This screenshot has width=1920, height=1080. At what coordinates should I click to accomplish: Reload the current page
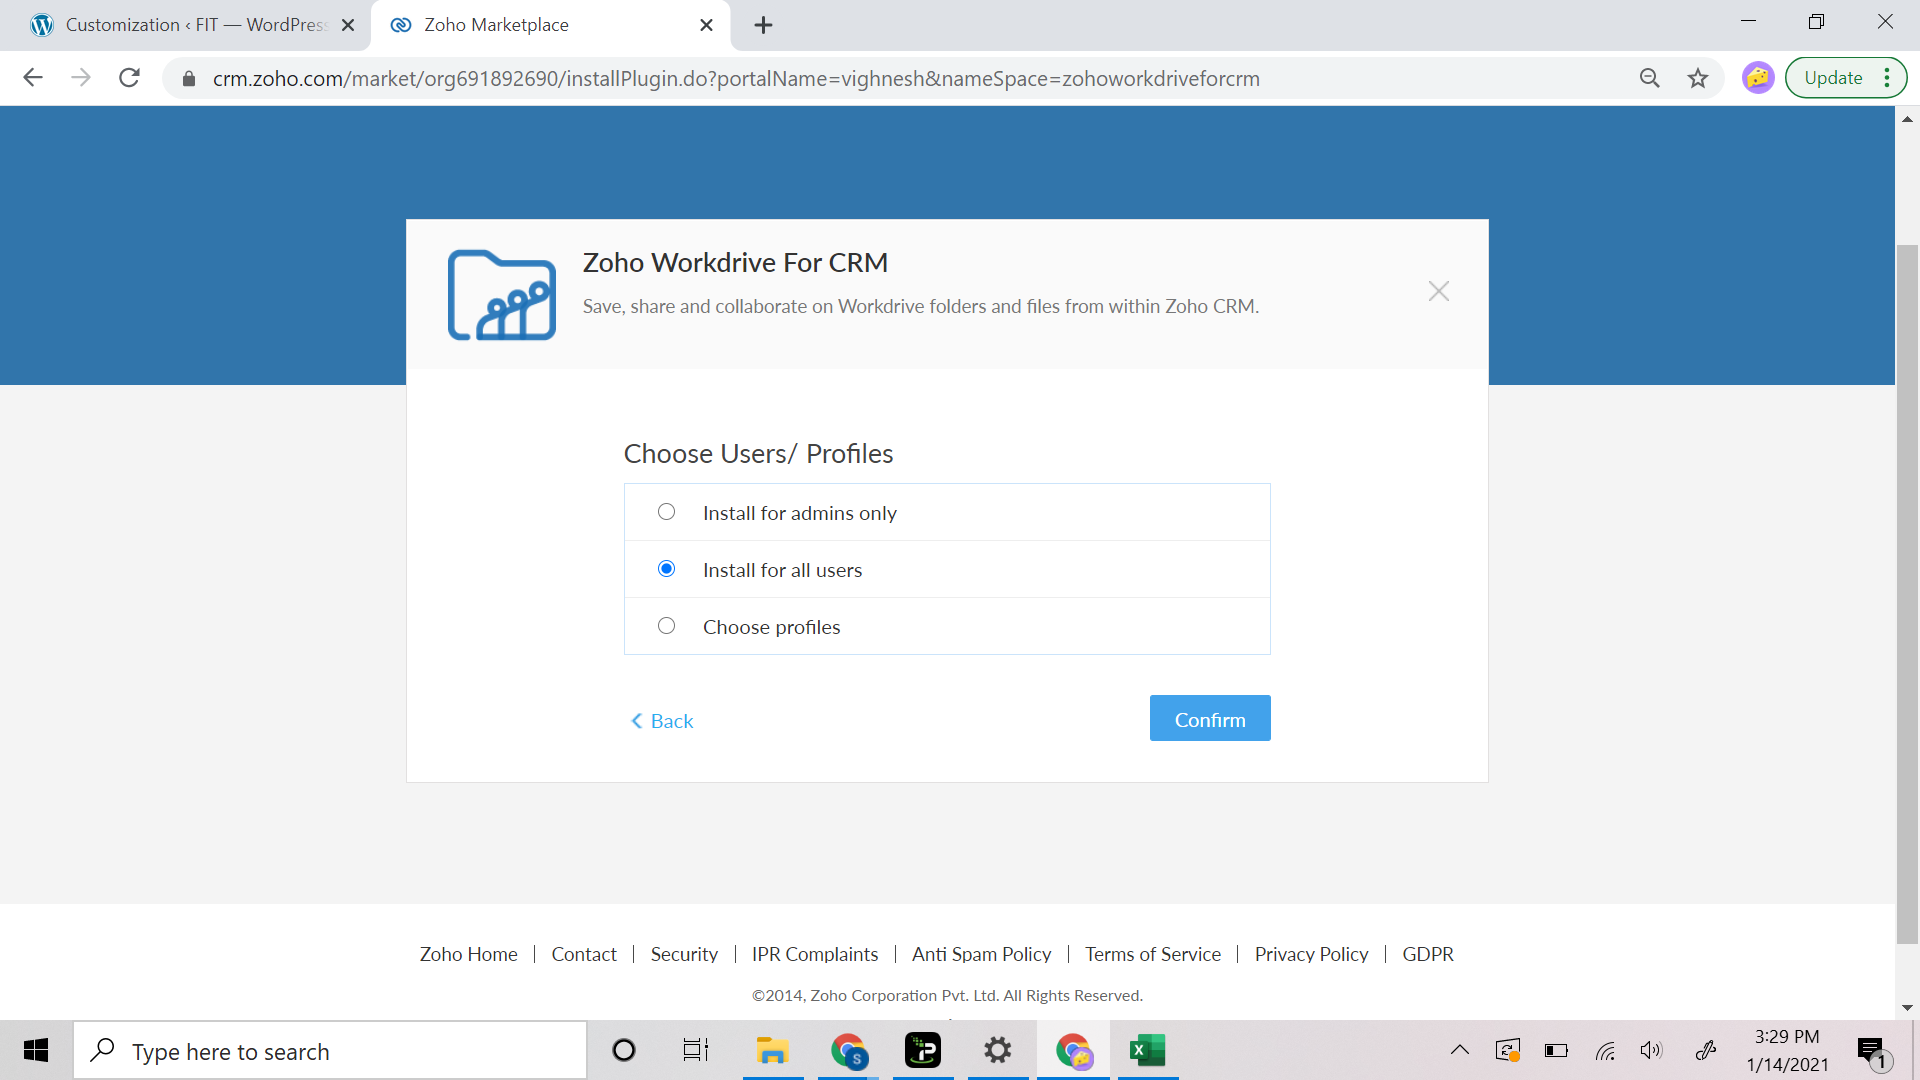pyautogui.click(x=129, y=78)
